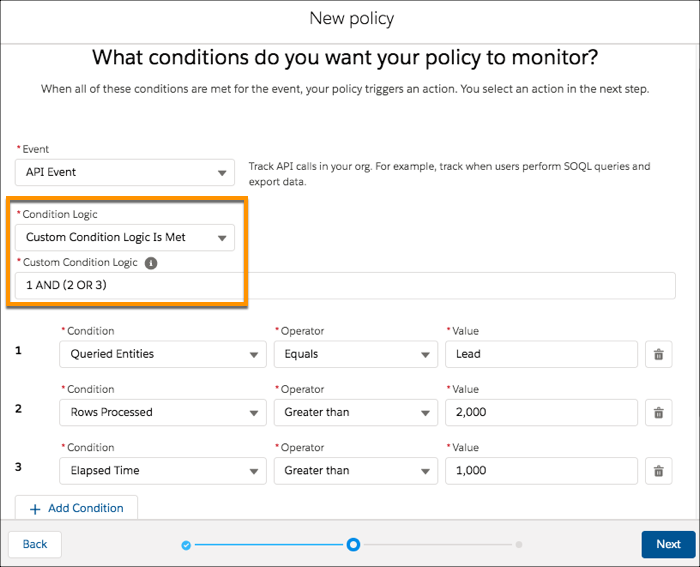The height and width of the screenshot is (567, 700).
Task: Delete condition 1 with its trash icon
Action: pyautogui.click(x=658, y=354)
